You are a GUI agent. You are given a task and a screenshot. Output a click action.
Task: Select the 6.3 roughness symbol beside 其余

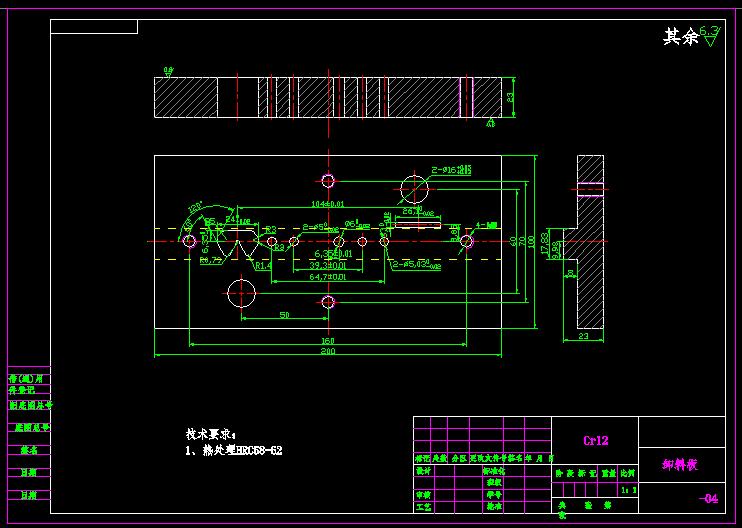coord(710,35)
